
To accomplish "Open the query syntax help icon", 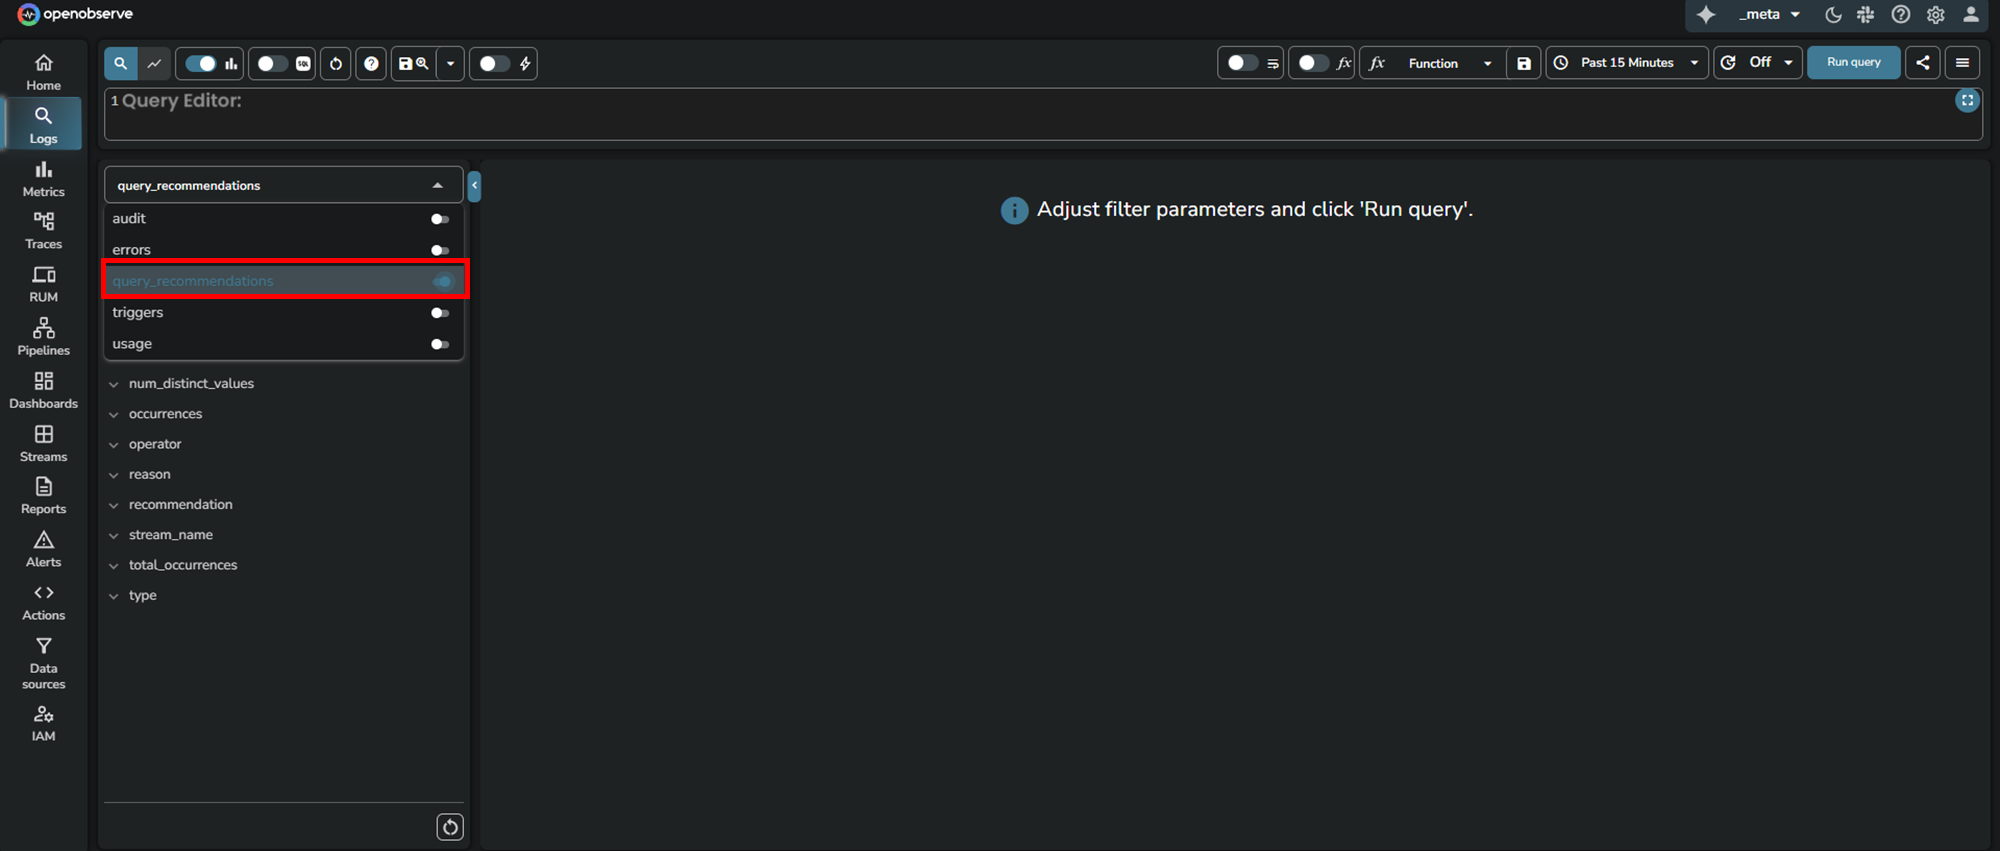I will coord(371,63).
